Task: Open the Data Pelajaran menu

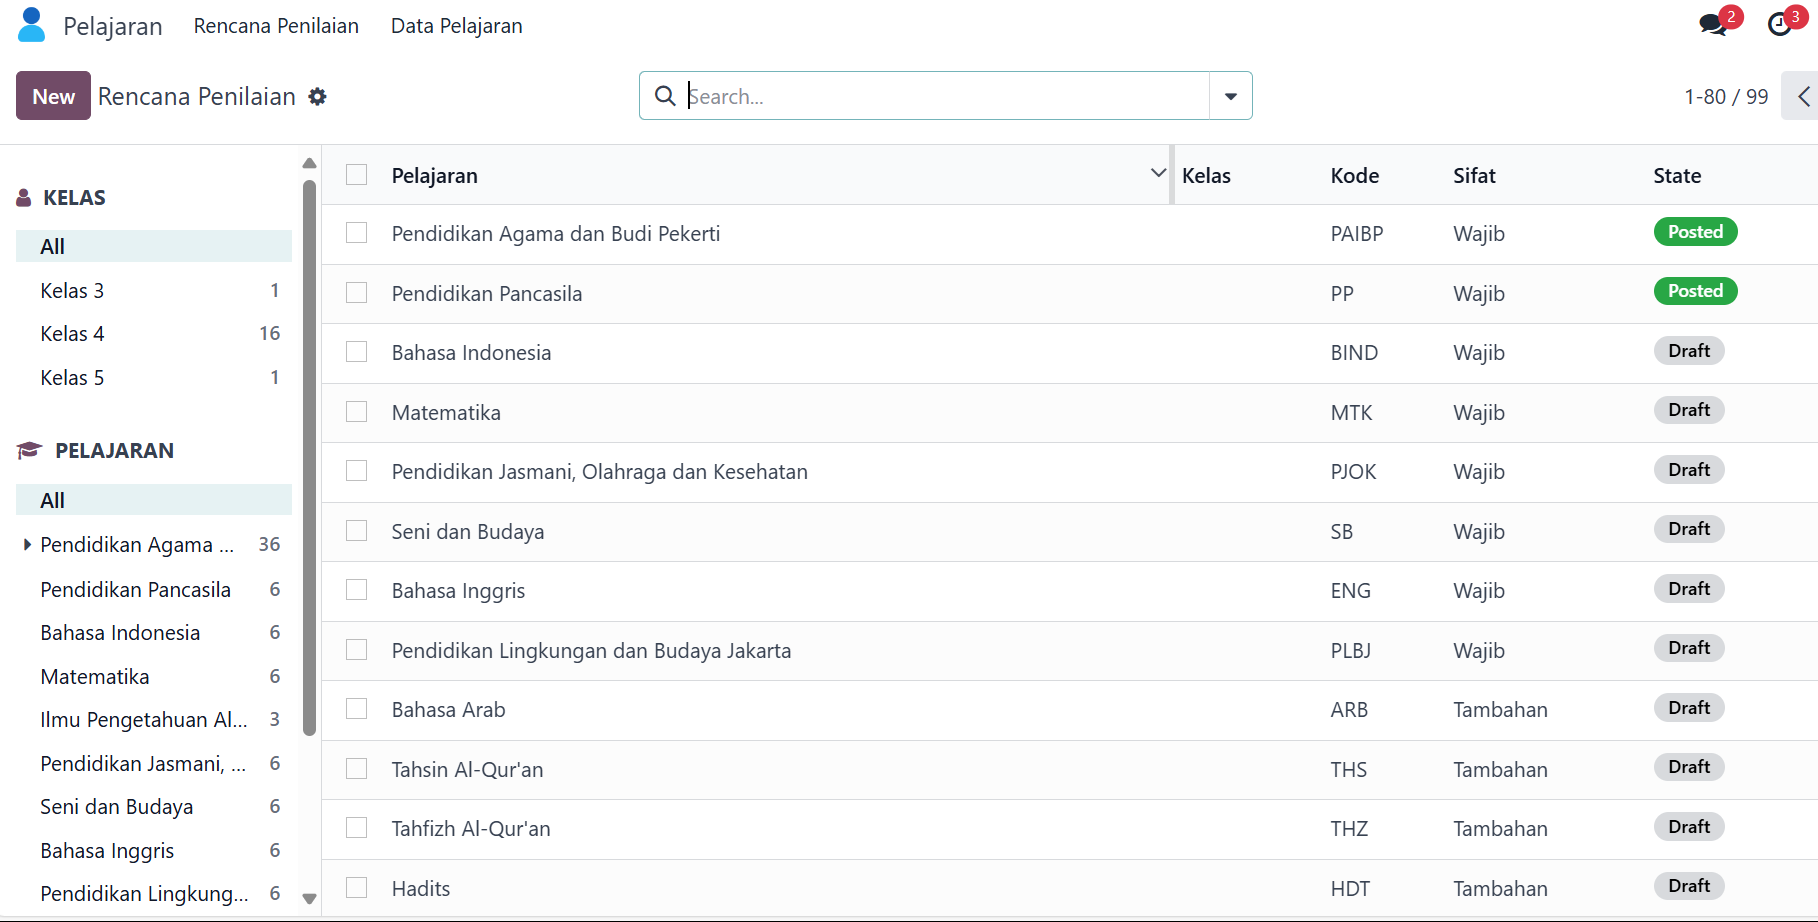Action: coord(456,26)
